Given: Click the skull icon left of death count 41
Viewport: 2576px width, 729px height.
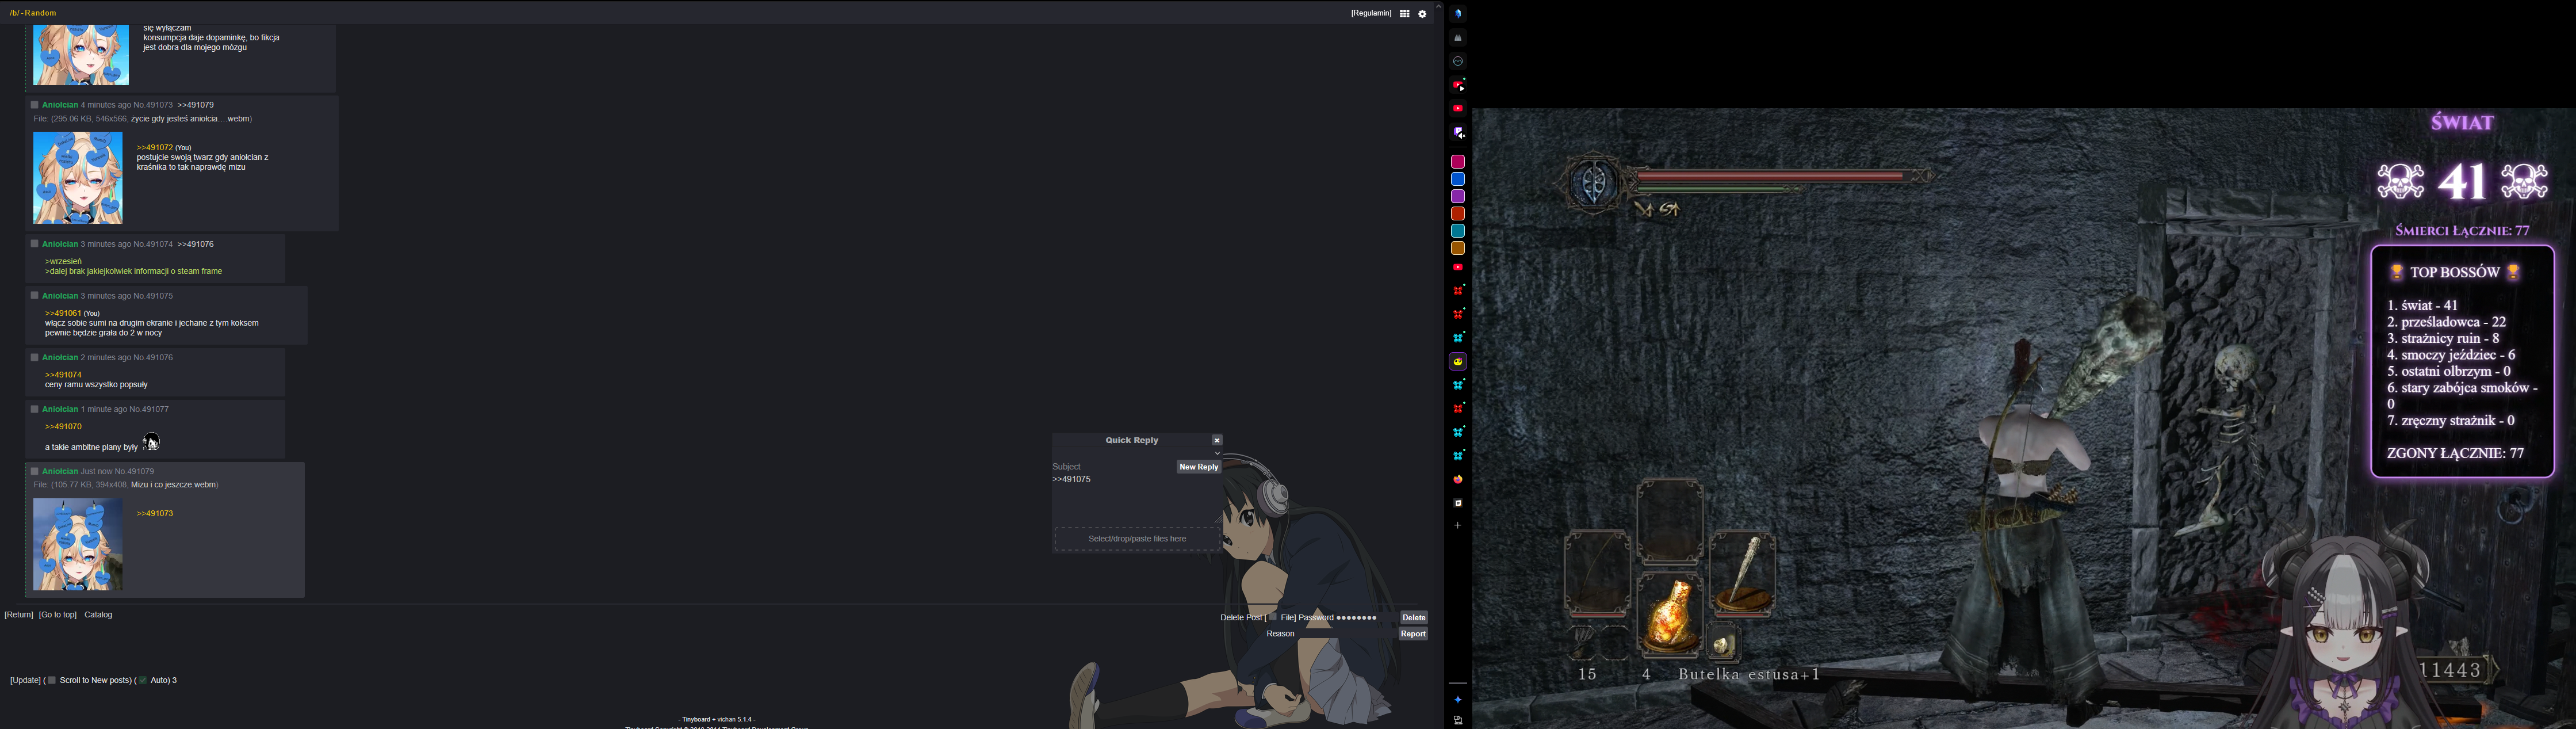Looking at the screenshot, I should tap(2400, 182).
